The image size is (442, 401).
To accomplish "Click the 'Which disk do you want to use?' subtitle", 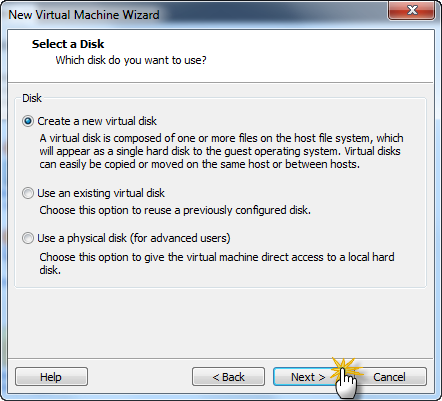I will [131, 60].
